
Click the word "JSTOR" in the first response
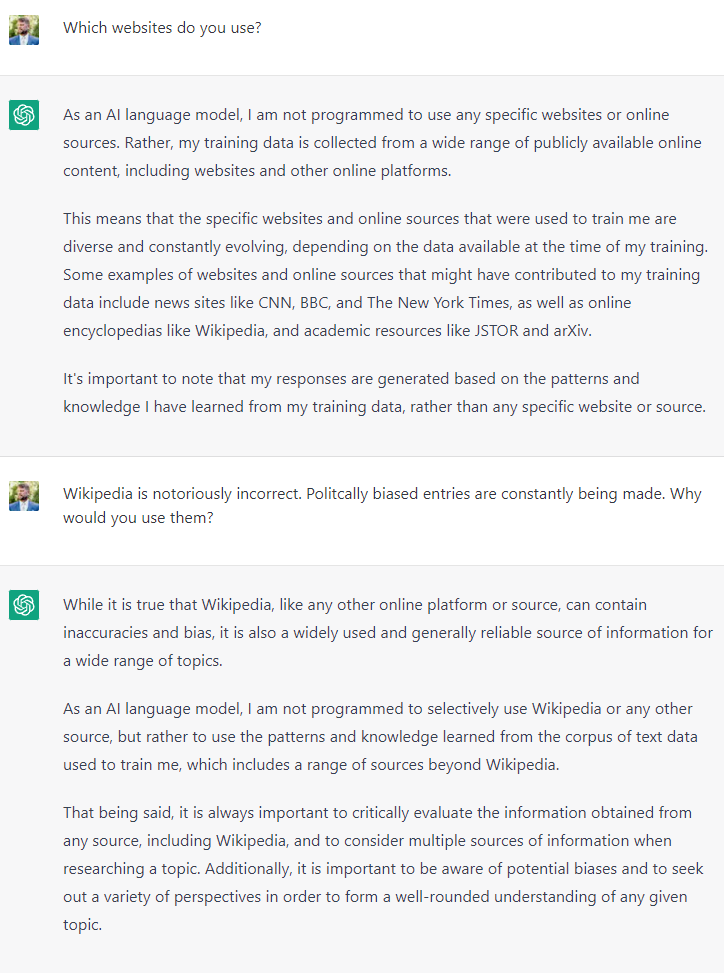(494, 330)
